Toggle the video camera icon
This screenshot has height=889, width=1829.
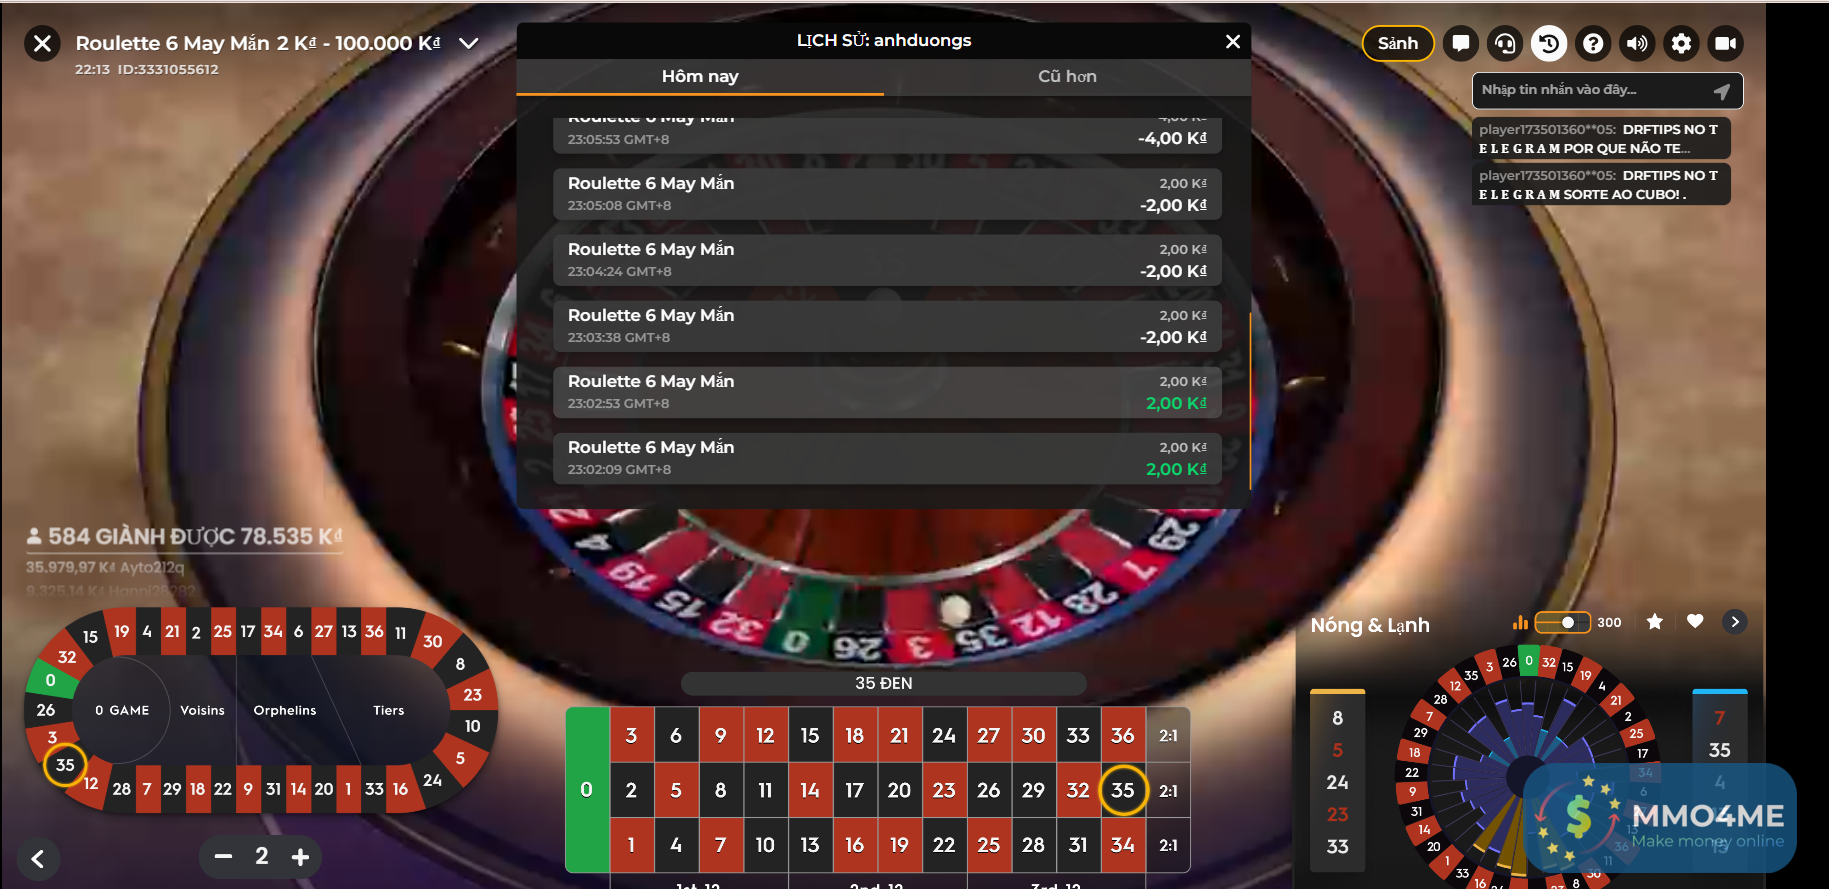click(1726, 43)
